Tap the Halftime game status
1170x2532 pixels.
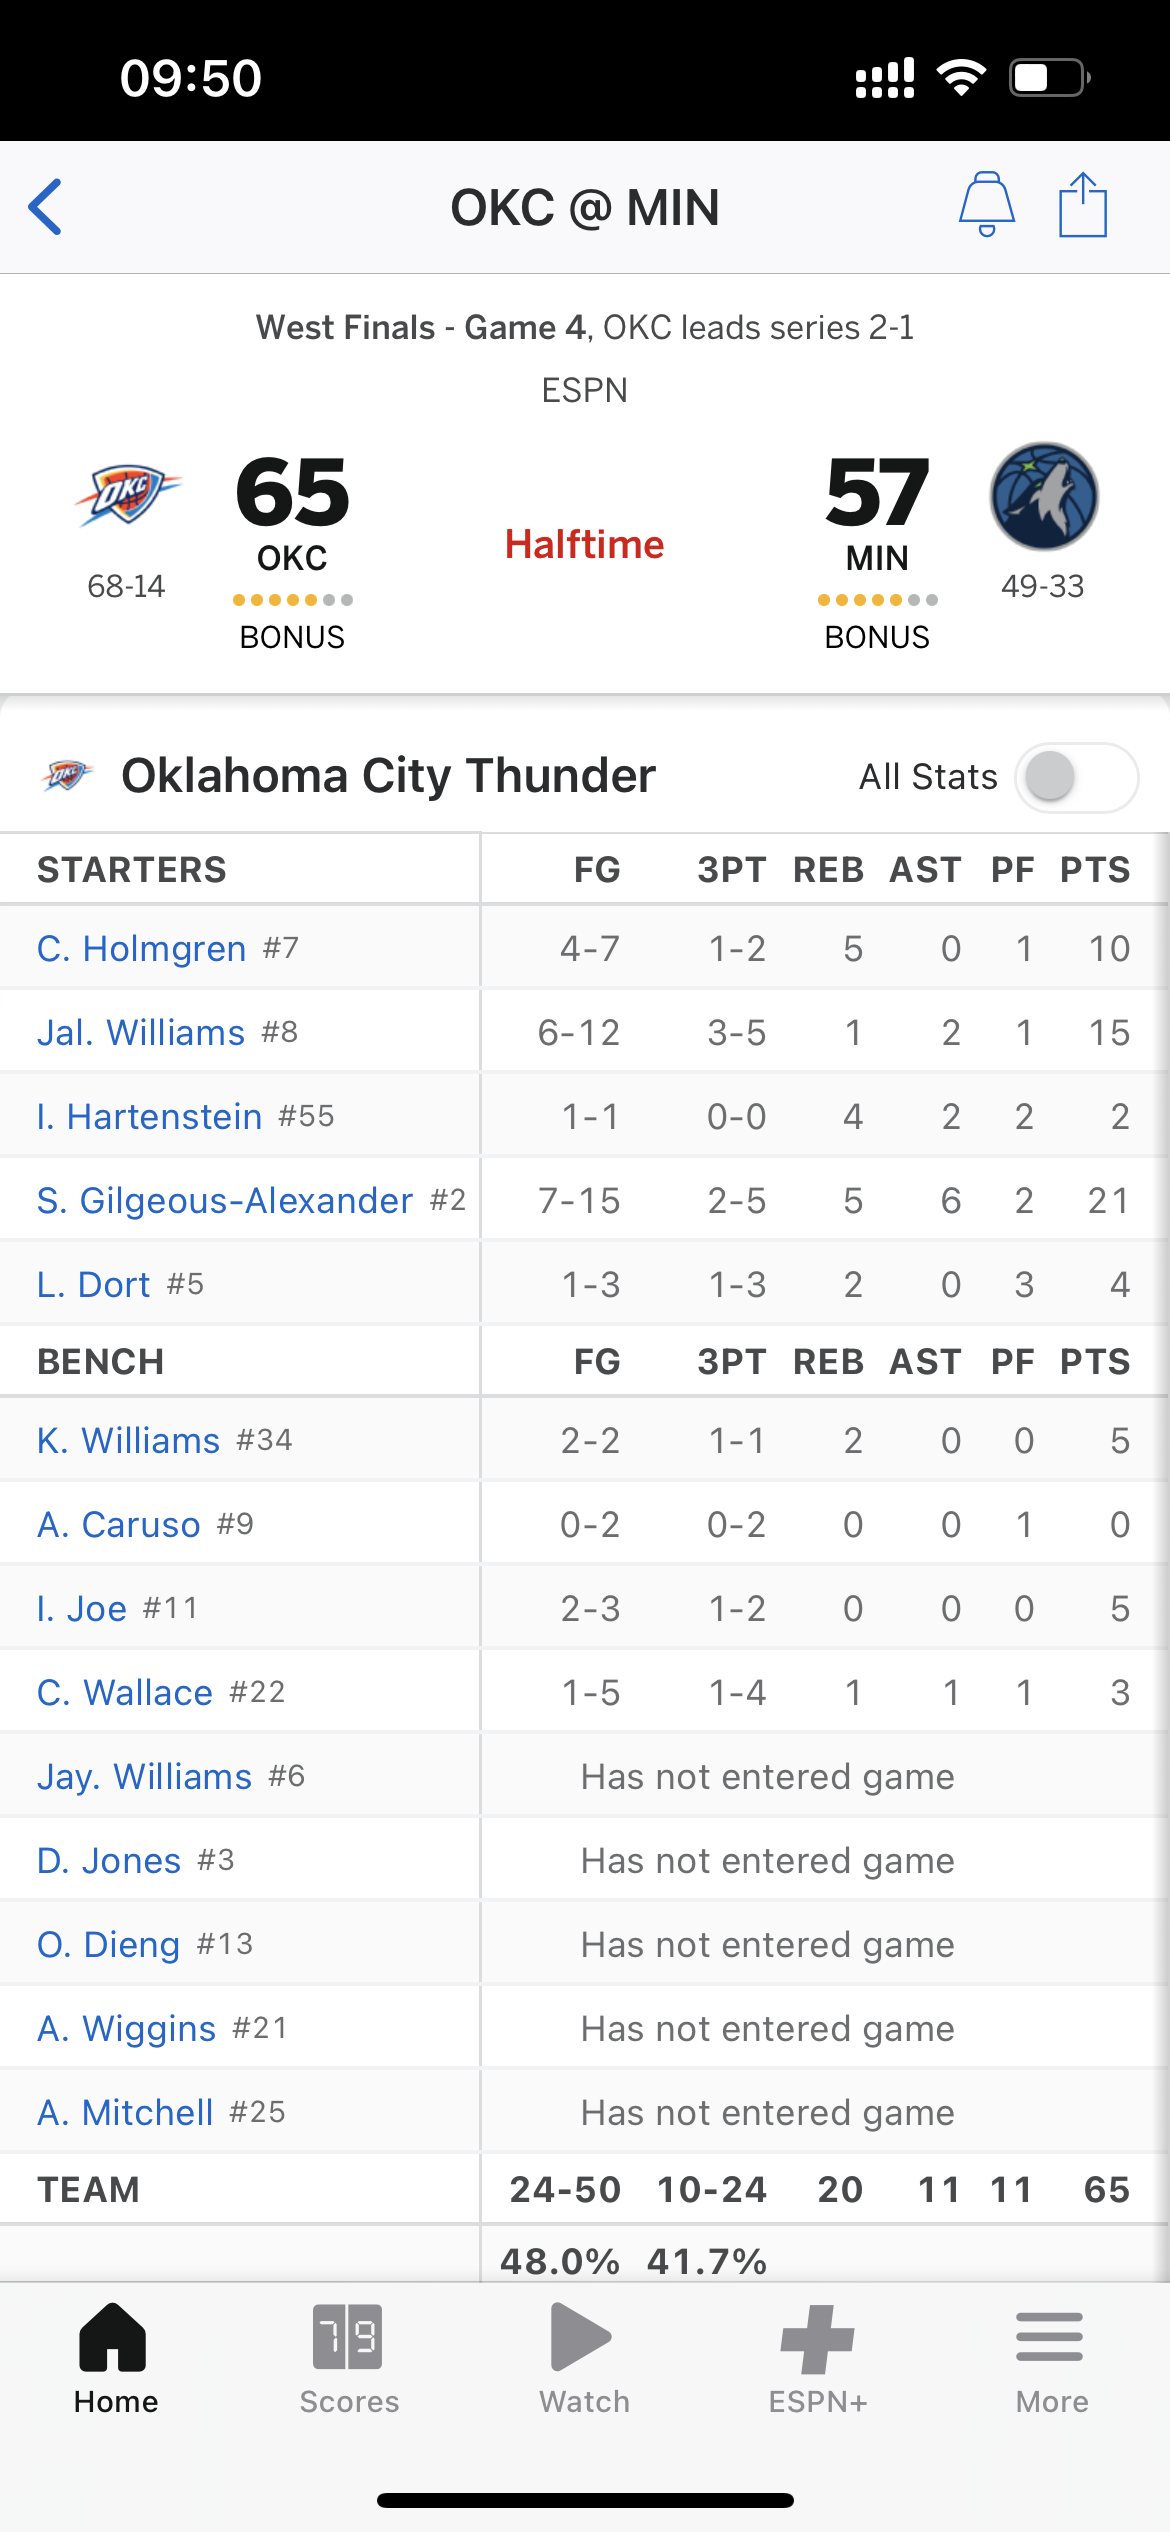585,544
